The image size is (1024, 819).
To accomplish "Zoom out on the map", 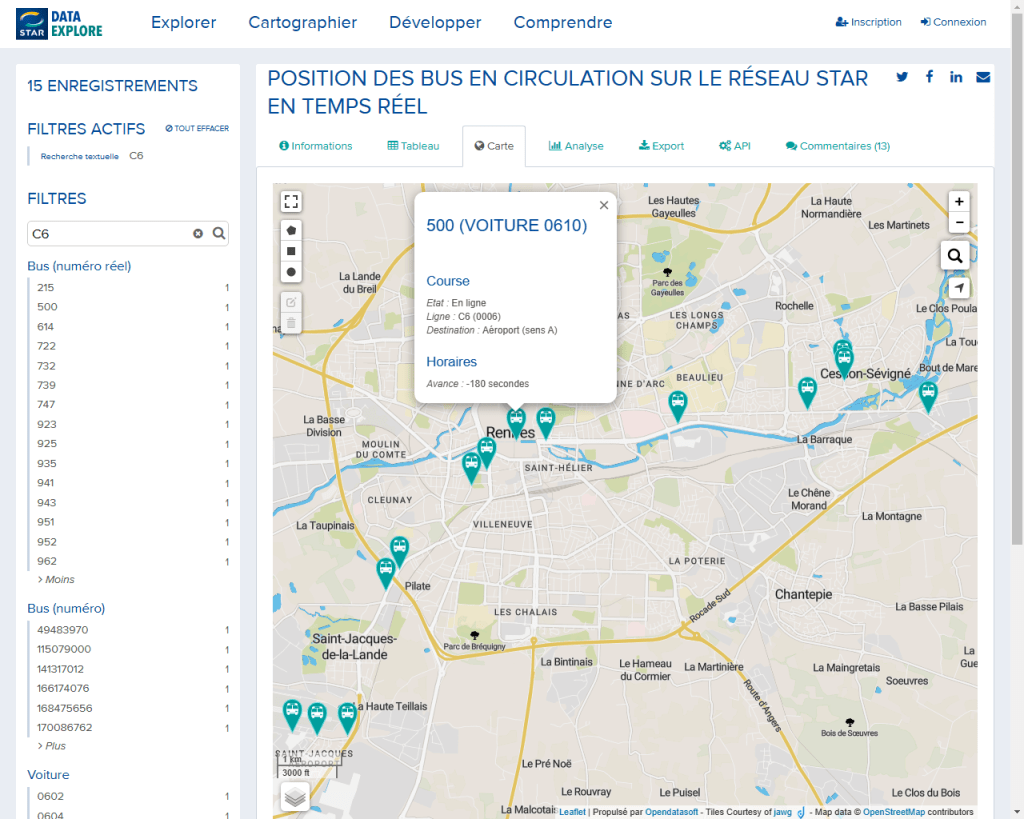I will pos(959,222).
